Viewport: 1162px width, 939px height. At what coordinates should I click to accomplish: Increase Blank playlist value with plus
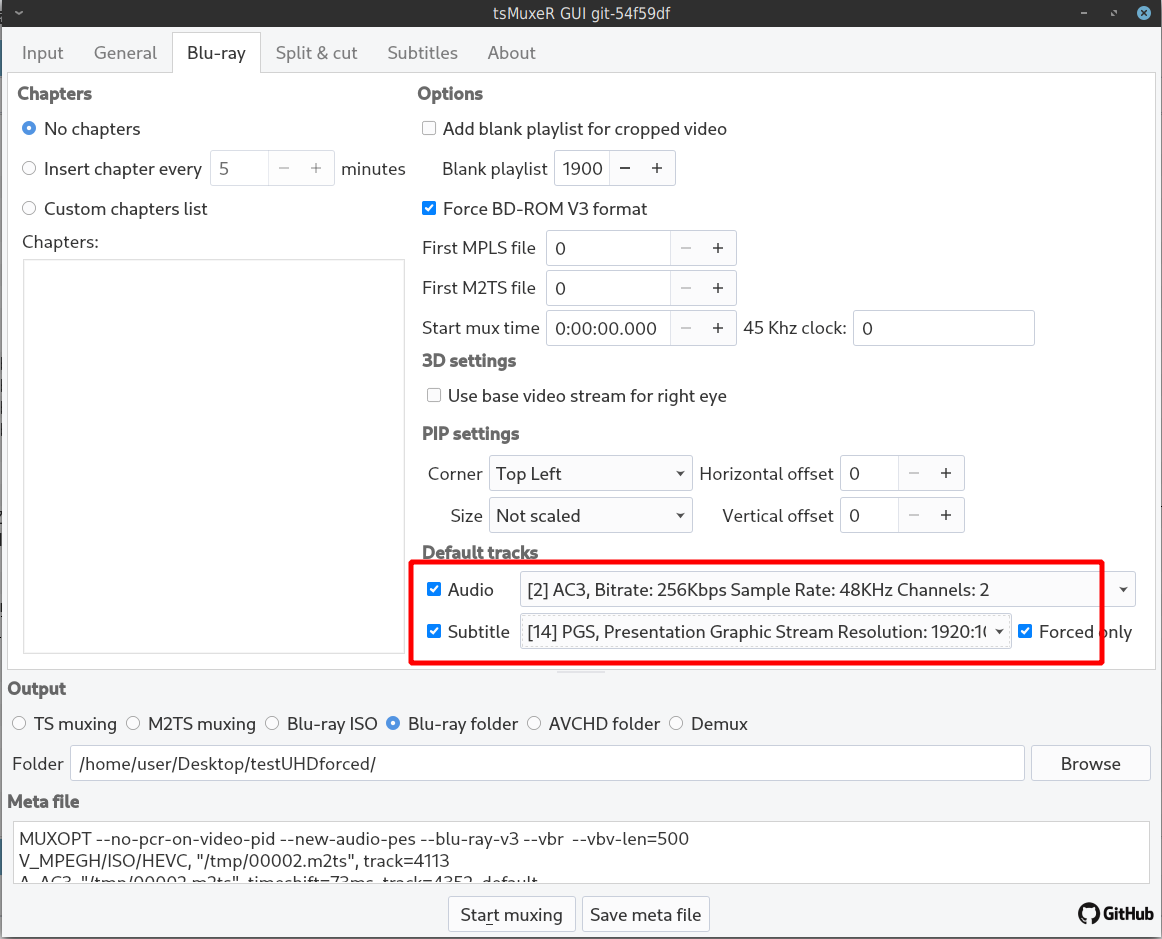(657, 168)
